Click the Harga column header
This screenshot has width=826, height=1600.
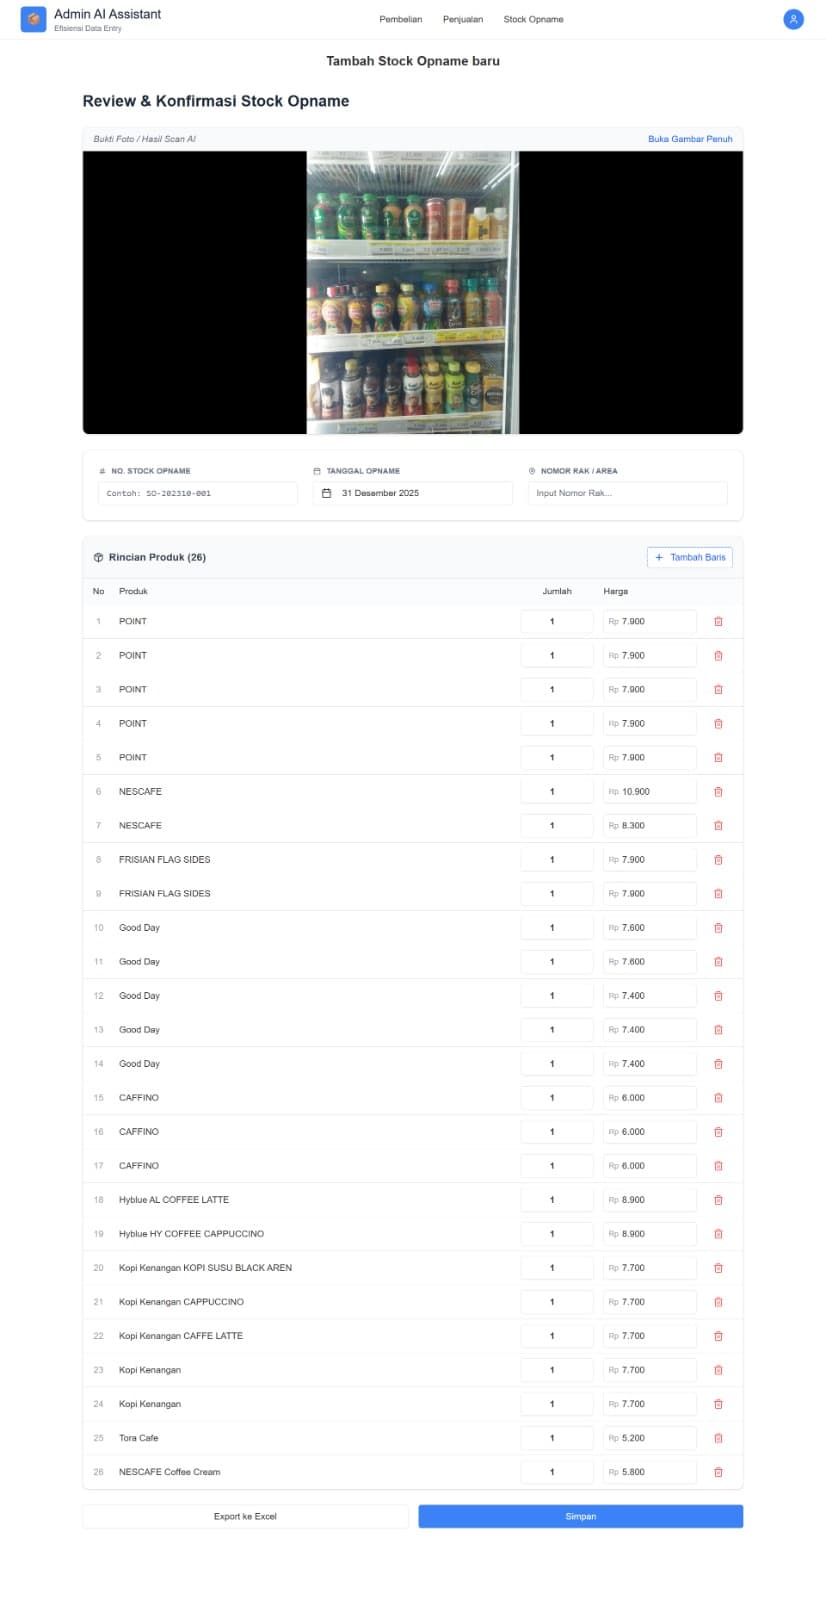615,591
